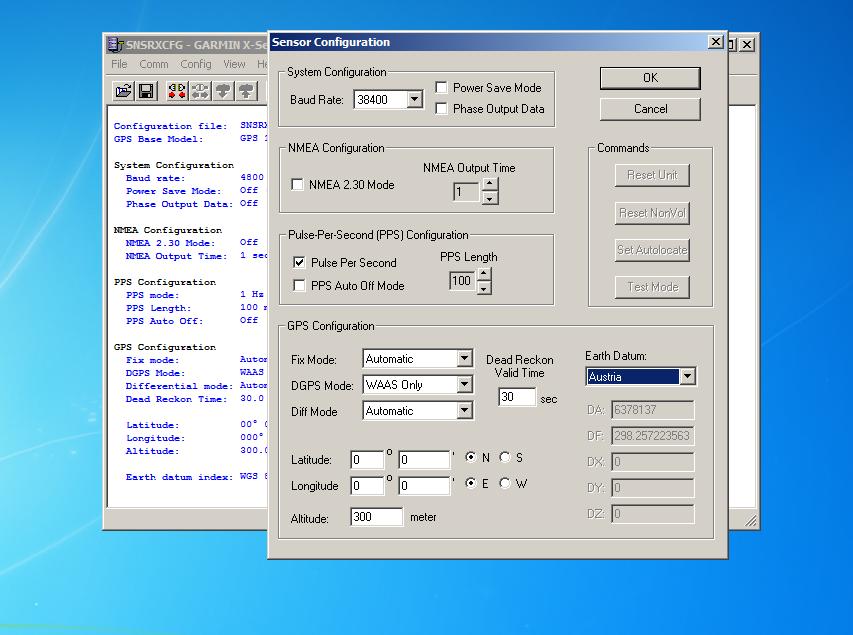853x635 pixels.
Task: Enable Phase Output Data checkbox
Action: tap(442, 109)
